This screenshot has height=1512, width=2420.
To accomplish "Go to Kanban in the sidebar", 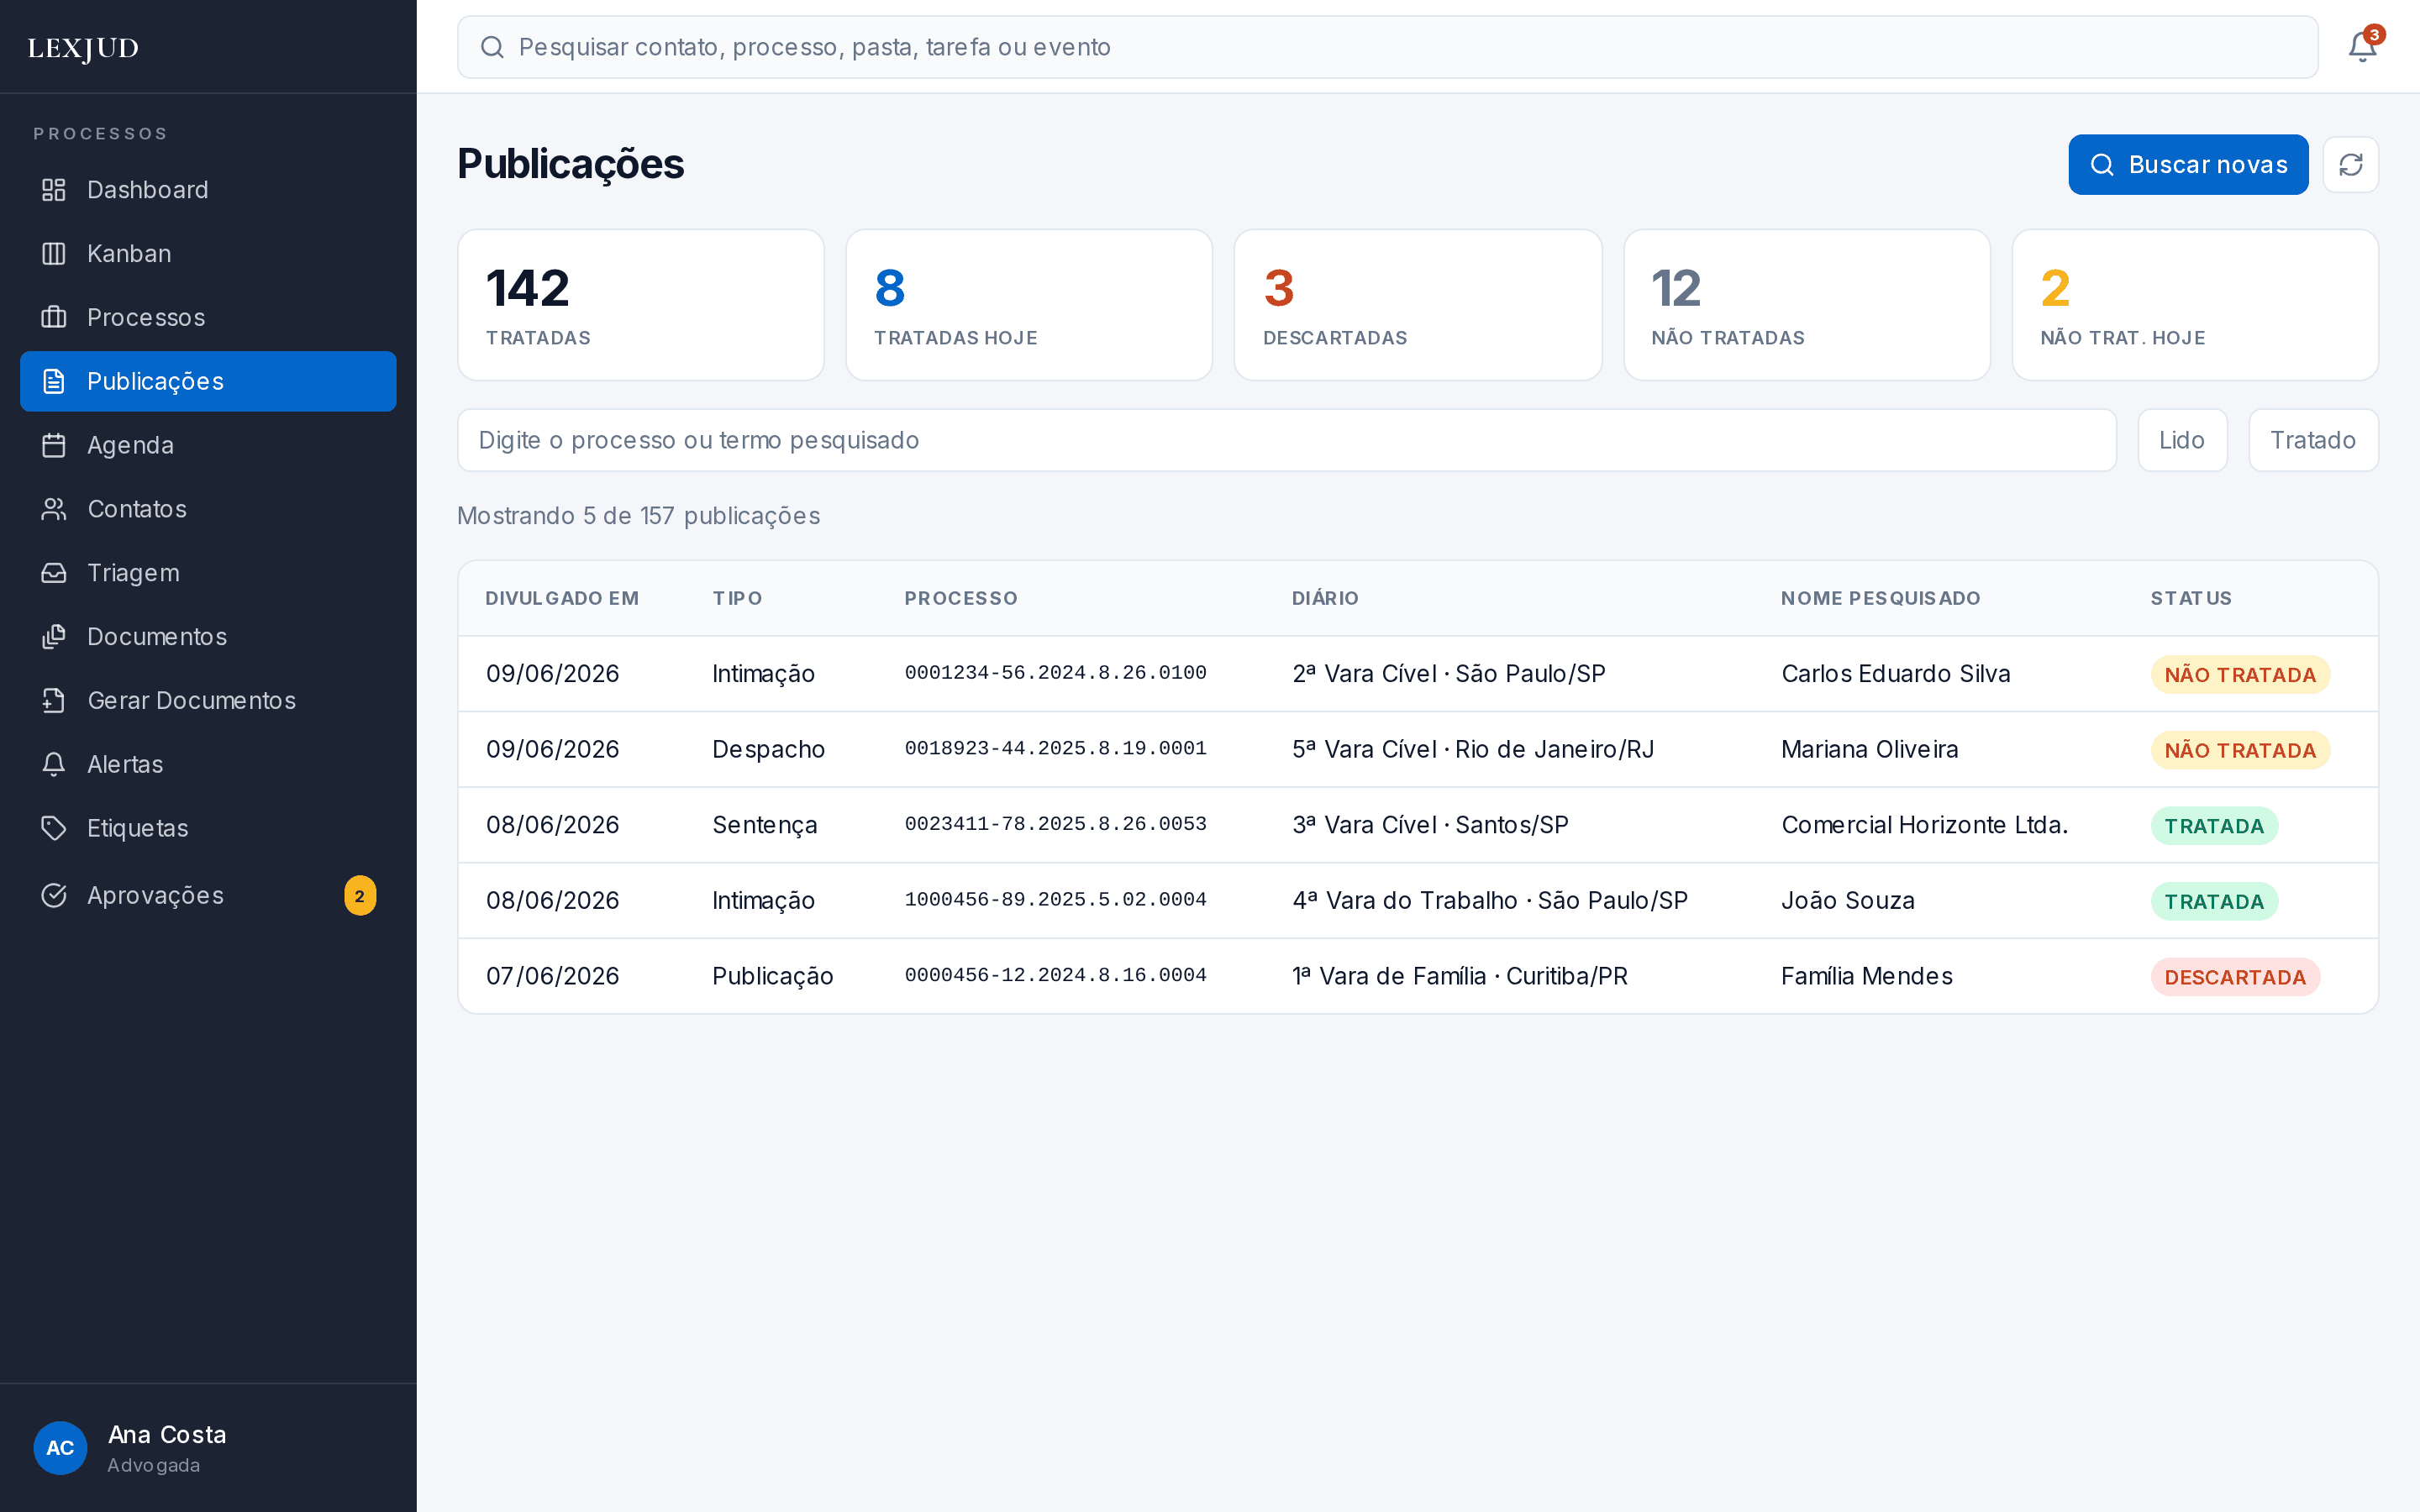I will [208, 254].
